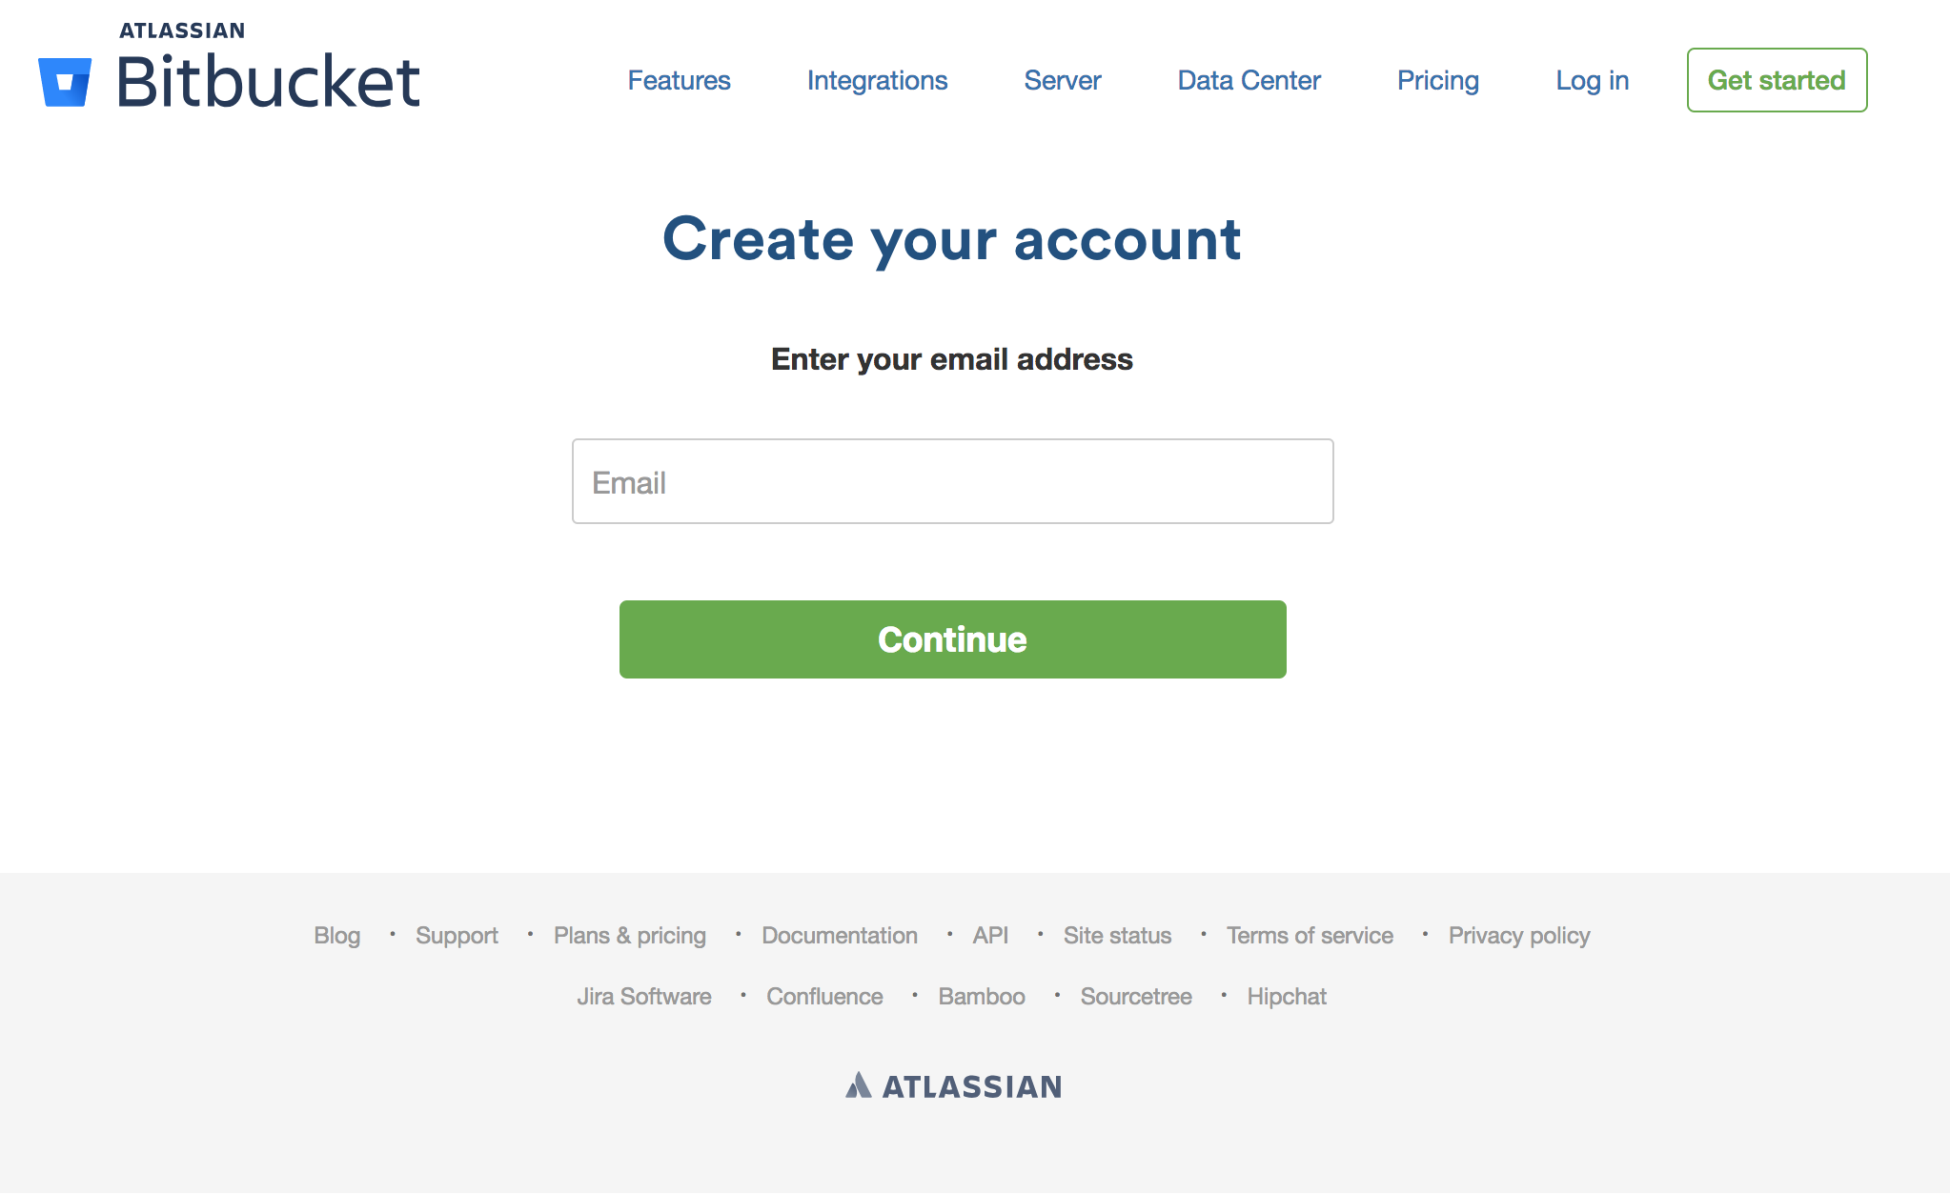Open the Integrations nav item
The height and width of the screenshot is (1195, 1950).
pyautogui.click(x=877, y=80)
